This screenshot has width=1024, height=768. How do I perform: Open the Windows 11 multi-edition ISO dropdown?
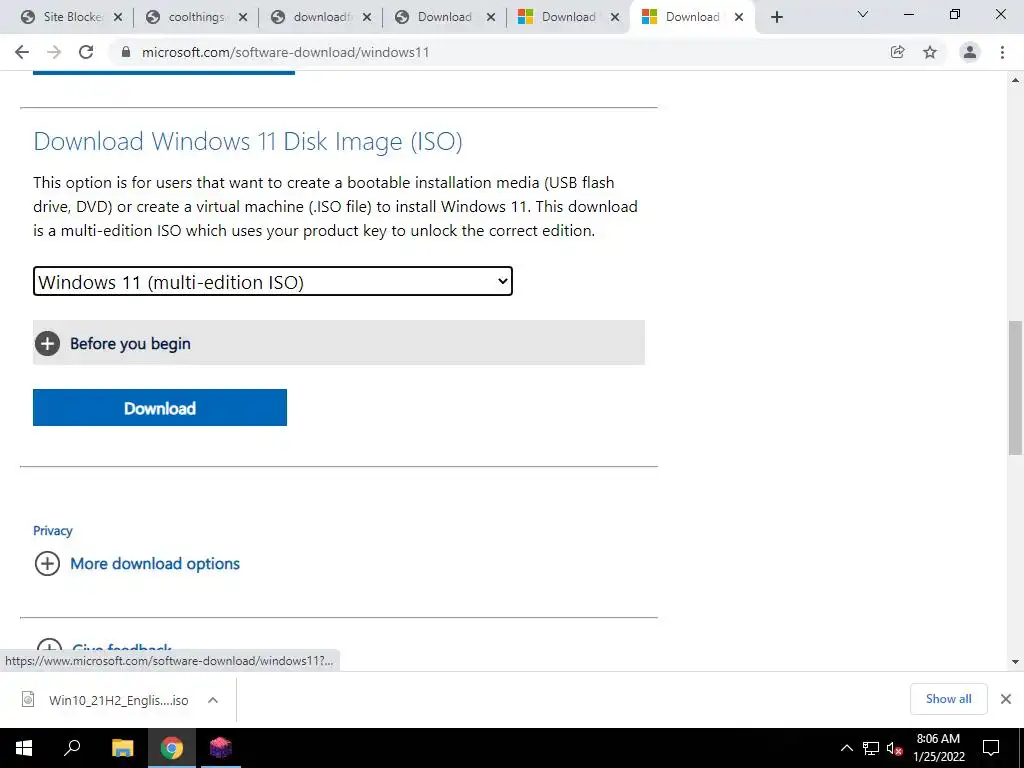pyautogui.click(x=273, y=281)
